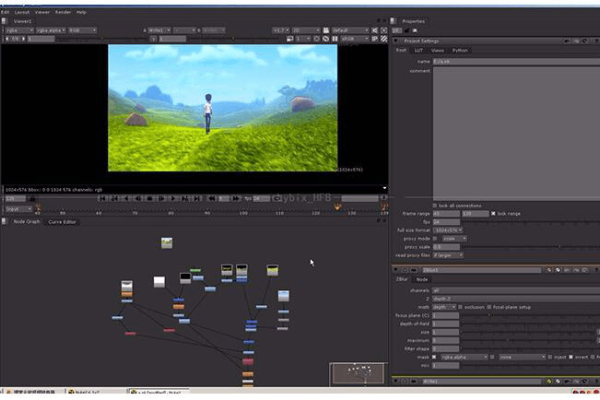Image resolution: width=600 pixels, height=400 pixels.
Task: Click the orange frame marker on timeline
Action: point(336,207)
